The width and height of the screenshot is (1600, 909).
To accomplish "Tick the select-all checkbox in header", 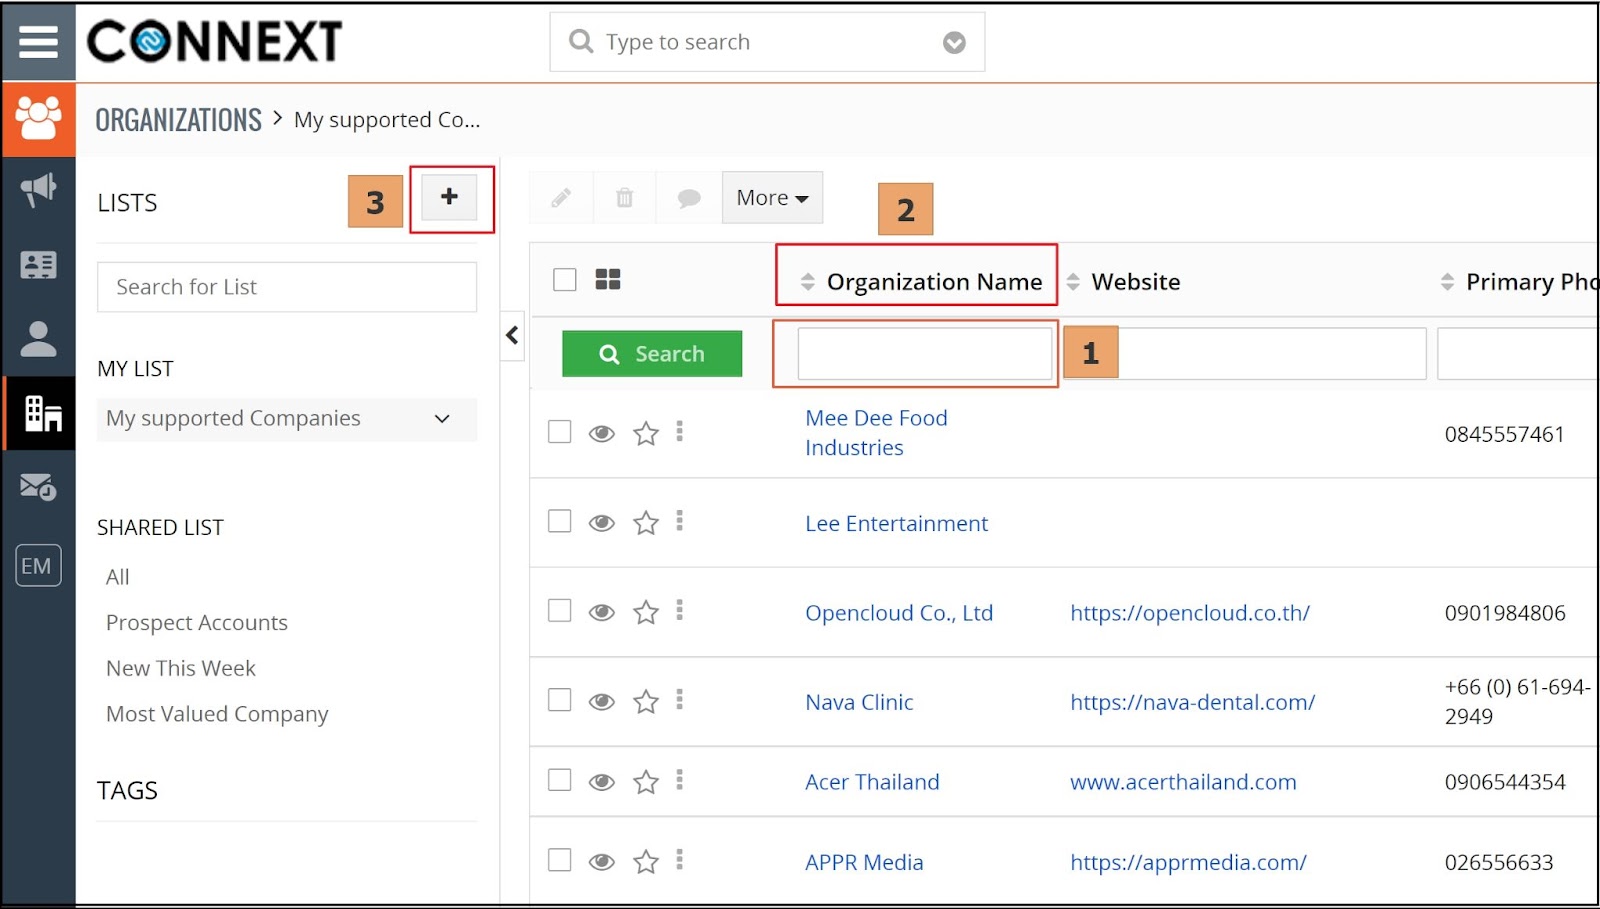I will pos(565,279).
